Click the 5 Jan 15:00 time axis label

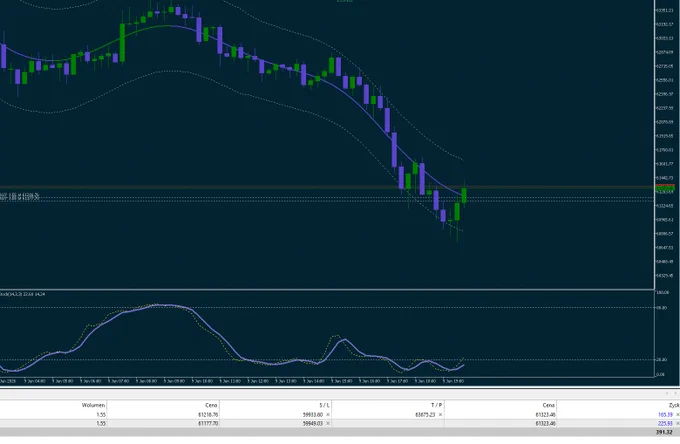coord(342,381)
